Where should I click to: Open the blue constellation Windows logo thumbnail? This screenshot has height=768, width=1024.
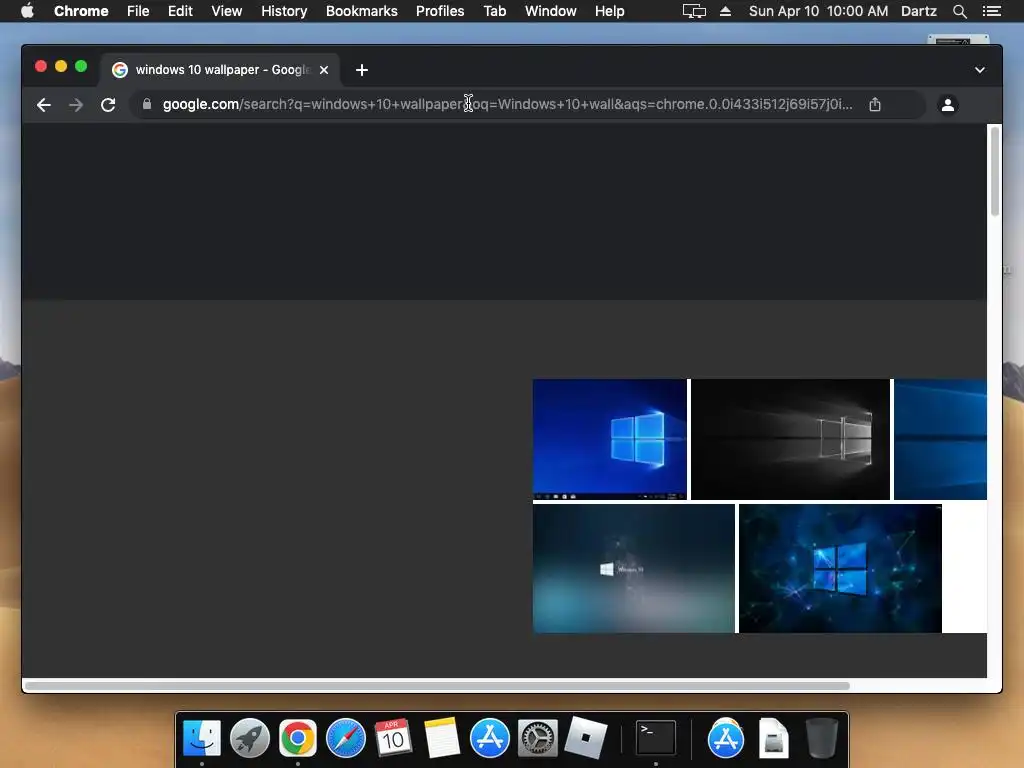point(840,568)
